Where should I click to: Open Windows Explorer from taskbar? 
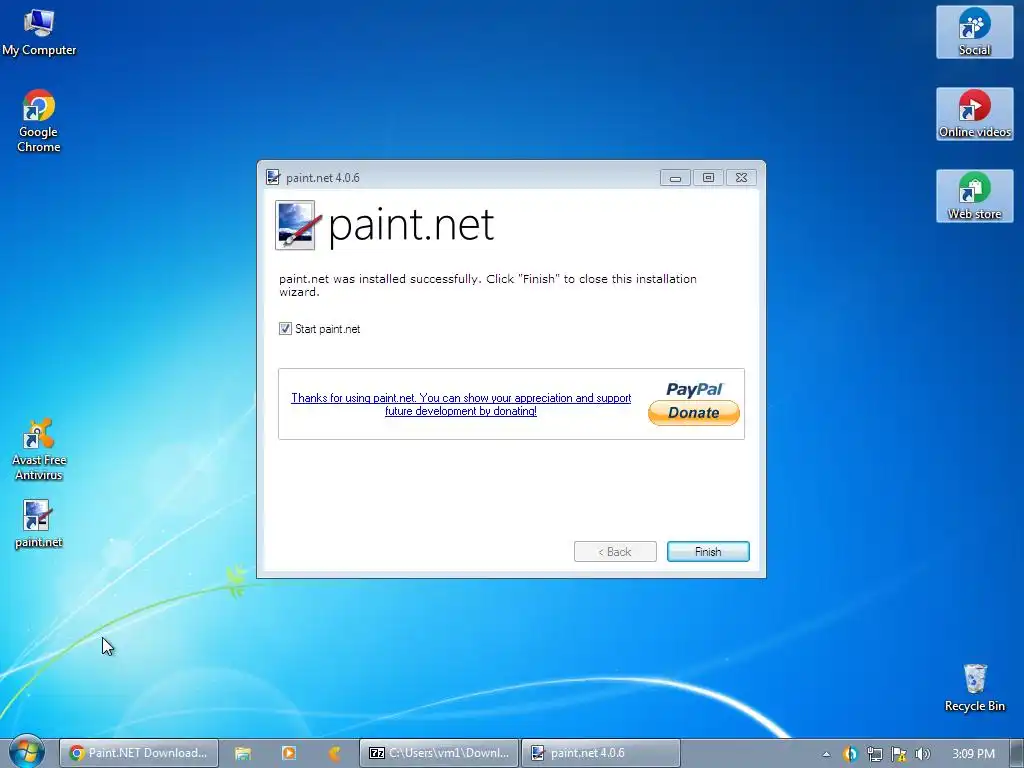click(x=243, y=753)
